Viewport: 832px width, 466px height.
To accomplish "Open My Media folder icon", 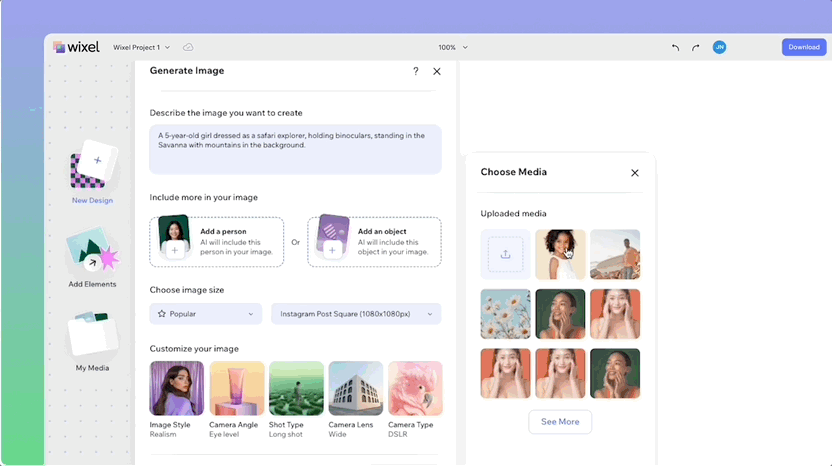I will 92,333.
